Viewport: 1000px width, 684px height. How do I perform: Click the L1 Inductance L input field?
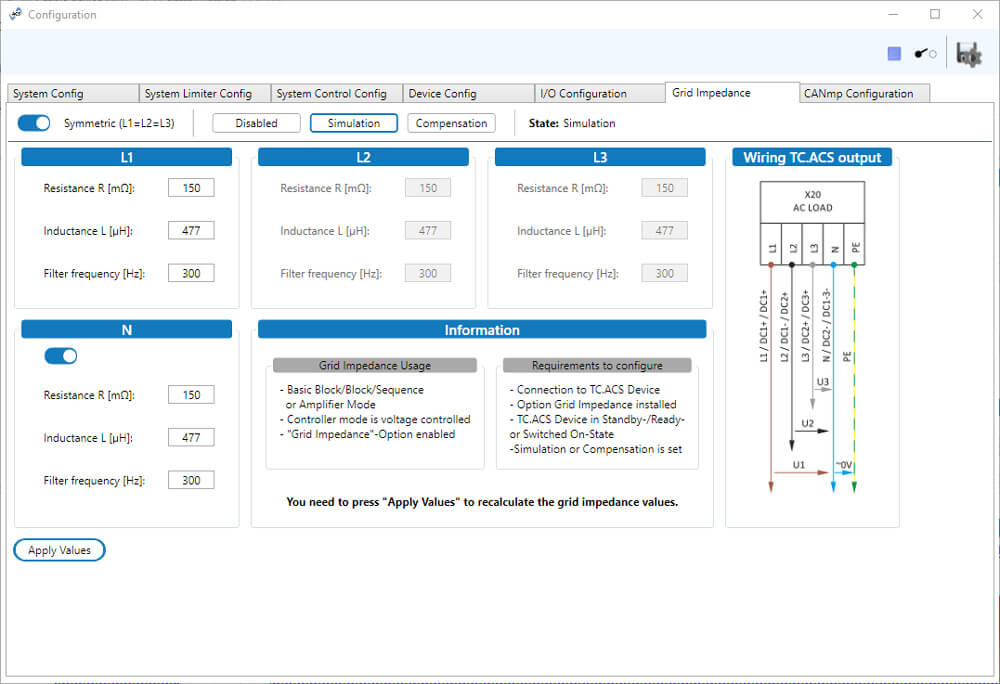coord(191,231)
